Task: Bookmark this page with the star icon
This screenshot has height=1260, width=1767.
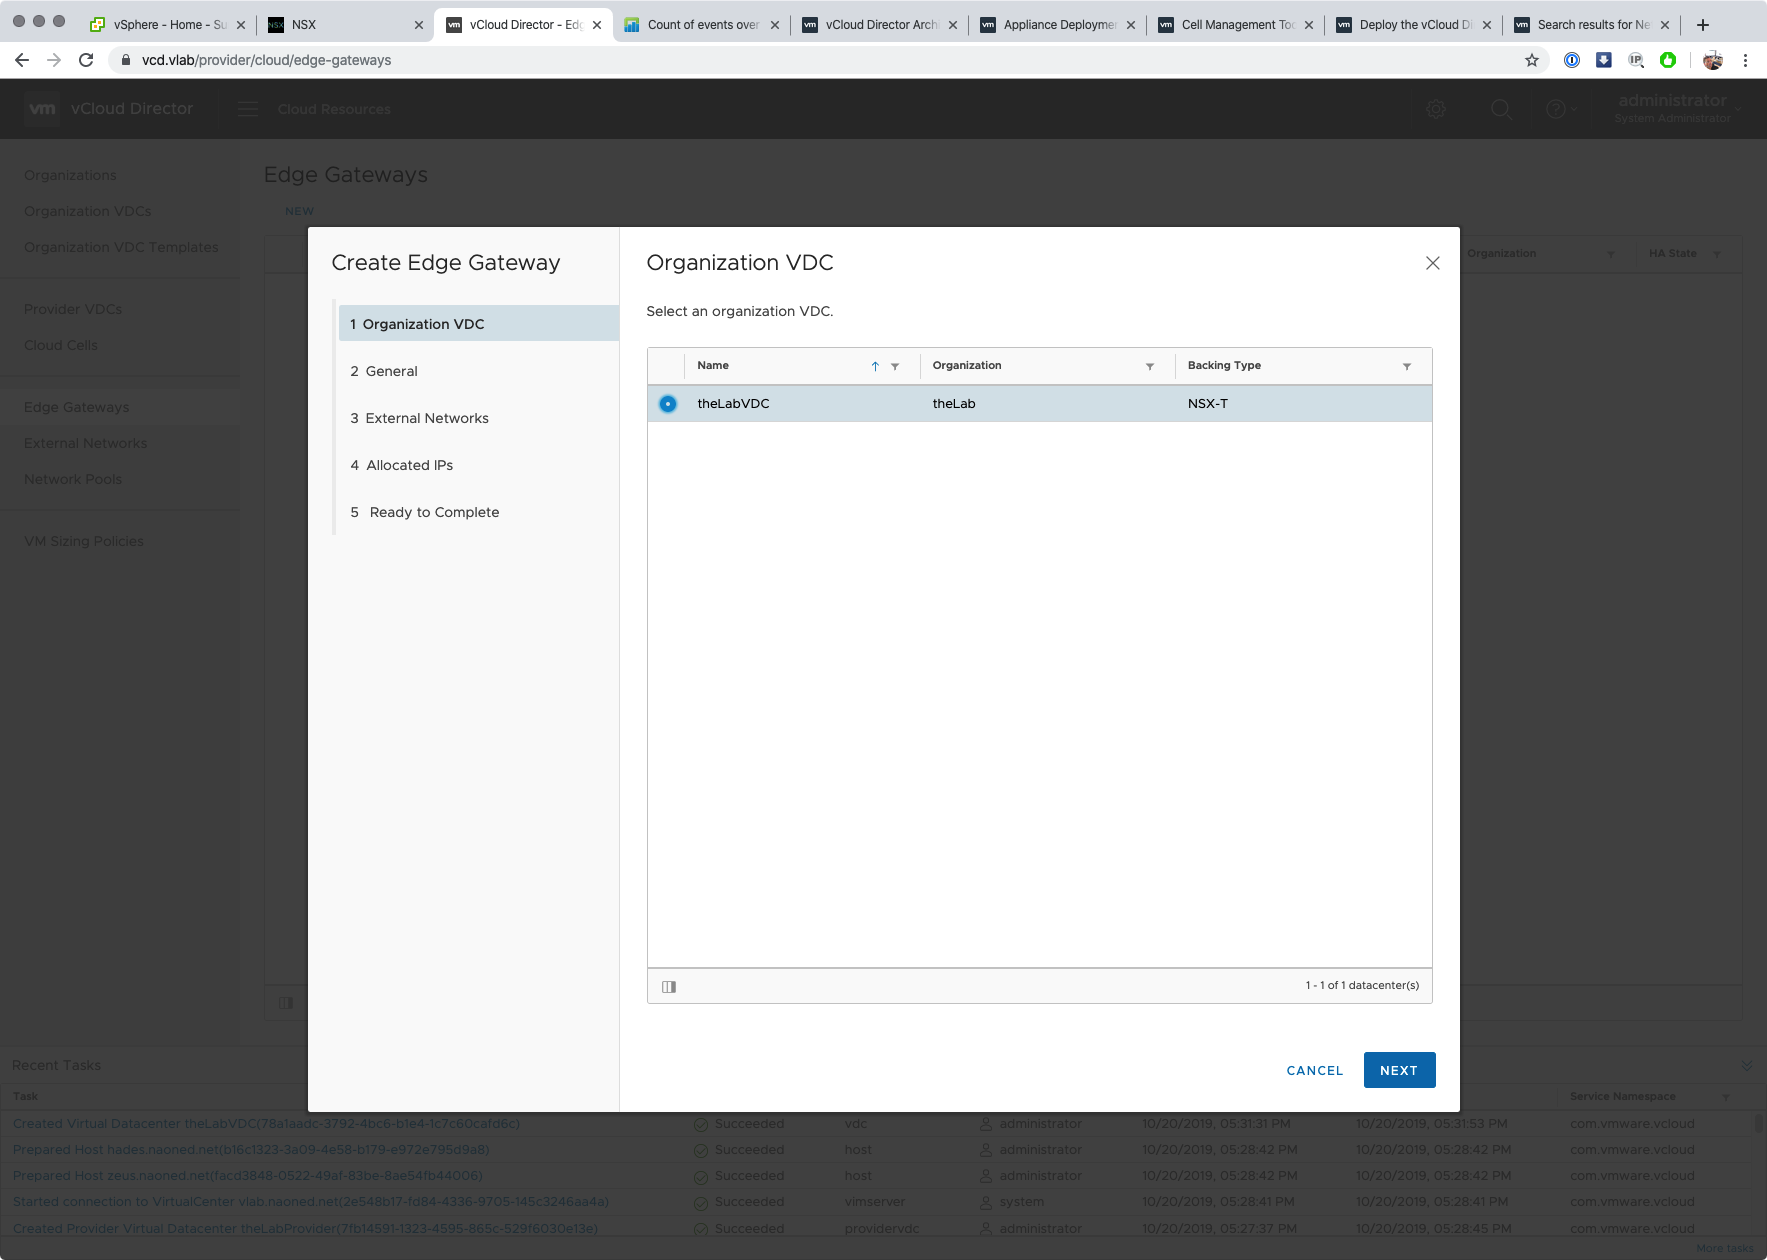Action: tap(1531, 60)
